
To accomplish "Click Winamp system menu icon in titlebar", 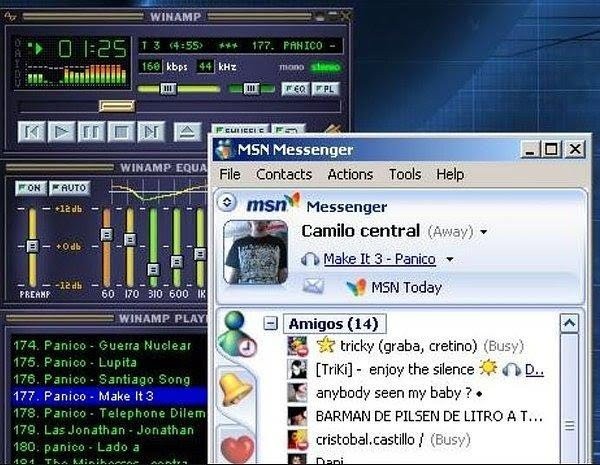I will 10,16.
